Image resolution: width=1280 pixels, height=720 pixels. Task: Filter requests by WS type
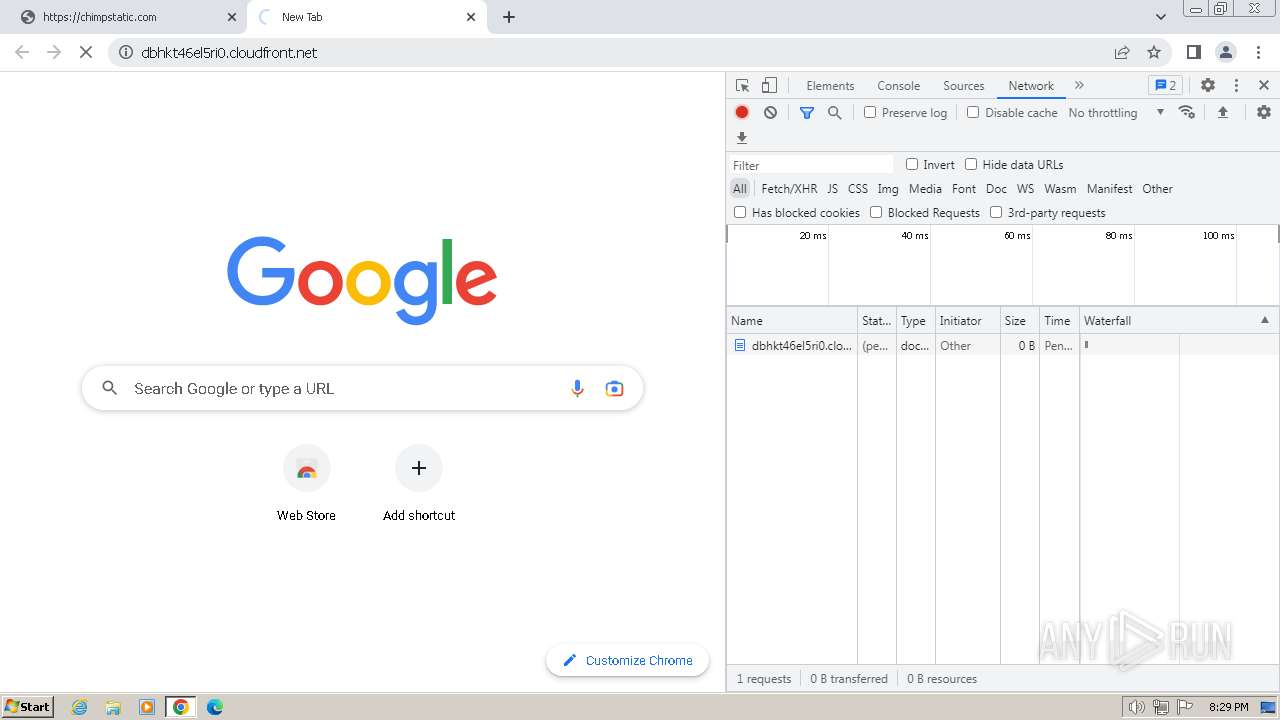point(1025,188)
